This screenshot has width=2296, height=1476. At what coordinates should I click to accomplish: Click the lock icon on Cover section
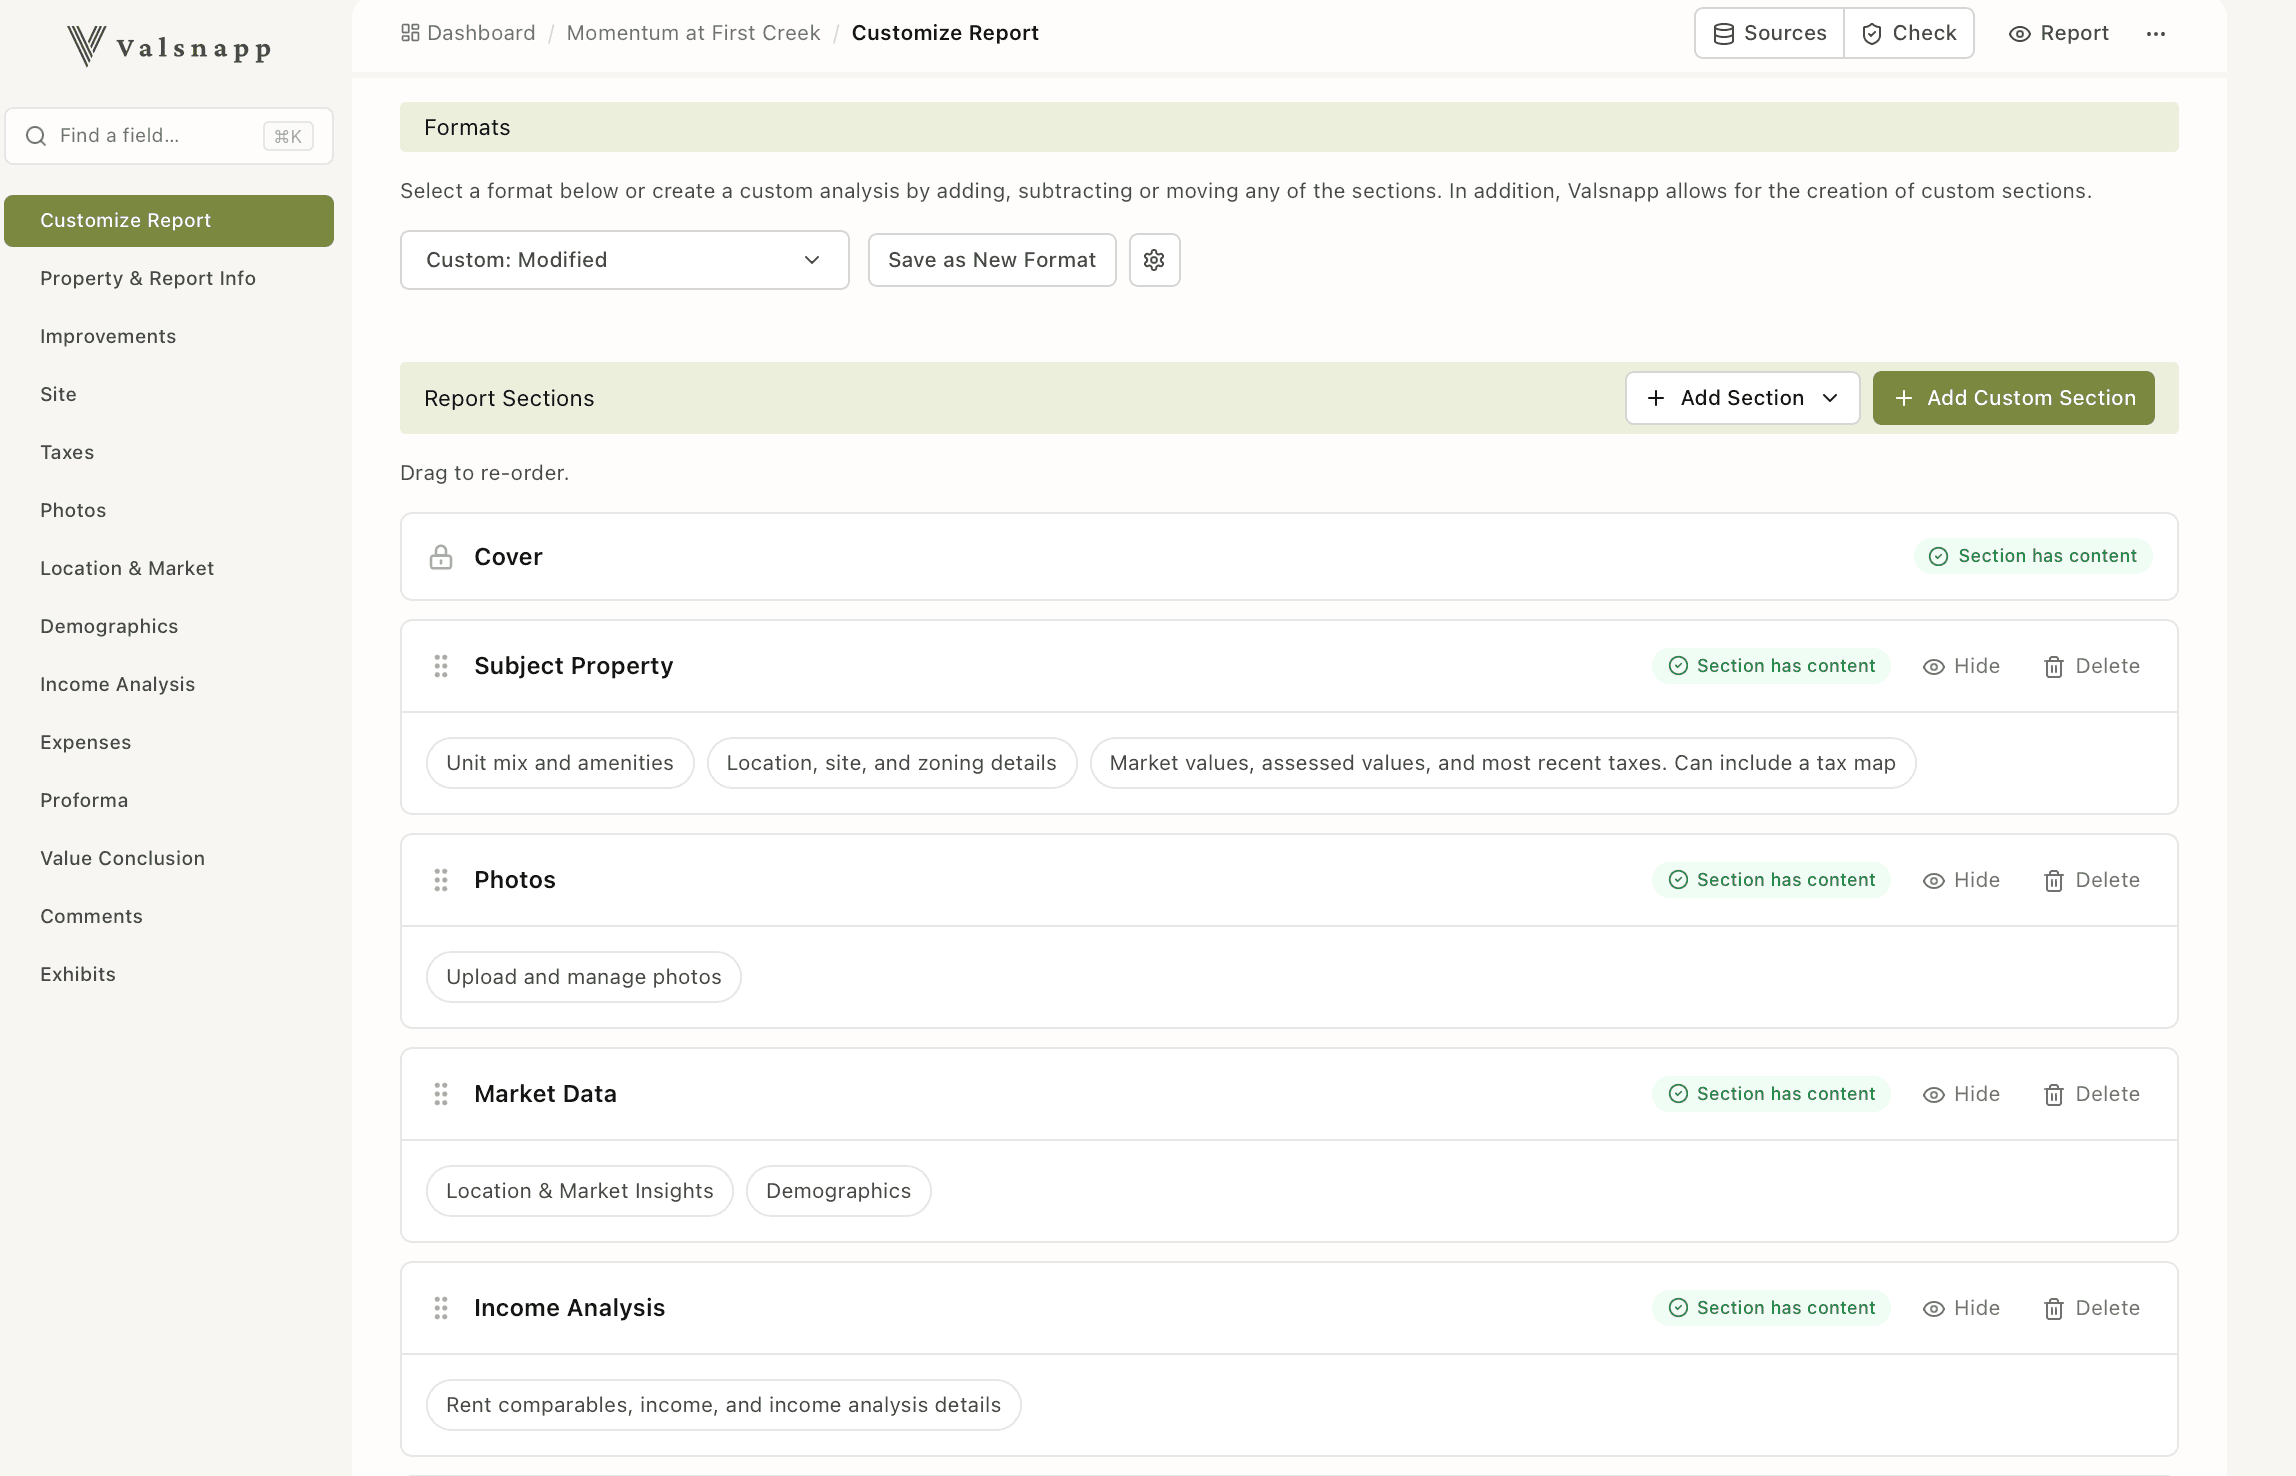tap(441, 557)
